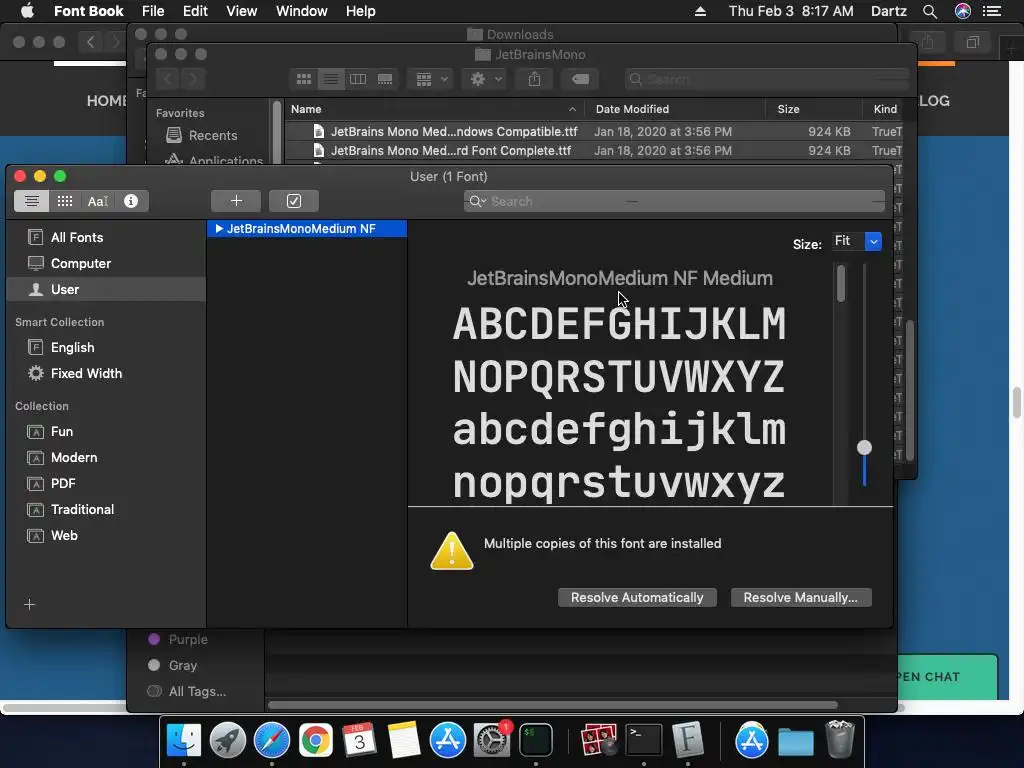This screenshot has height=768, width=1024.
Task: Click Share button in JetBrainsMono Finder window
Action: click(x=534, y=79)
